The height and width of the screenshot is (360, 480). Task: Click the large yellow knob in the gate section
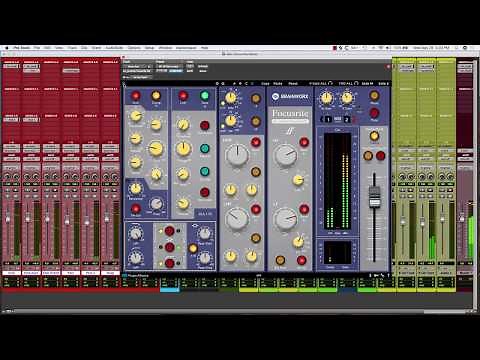pyautogui.click(x=183, y=149)
